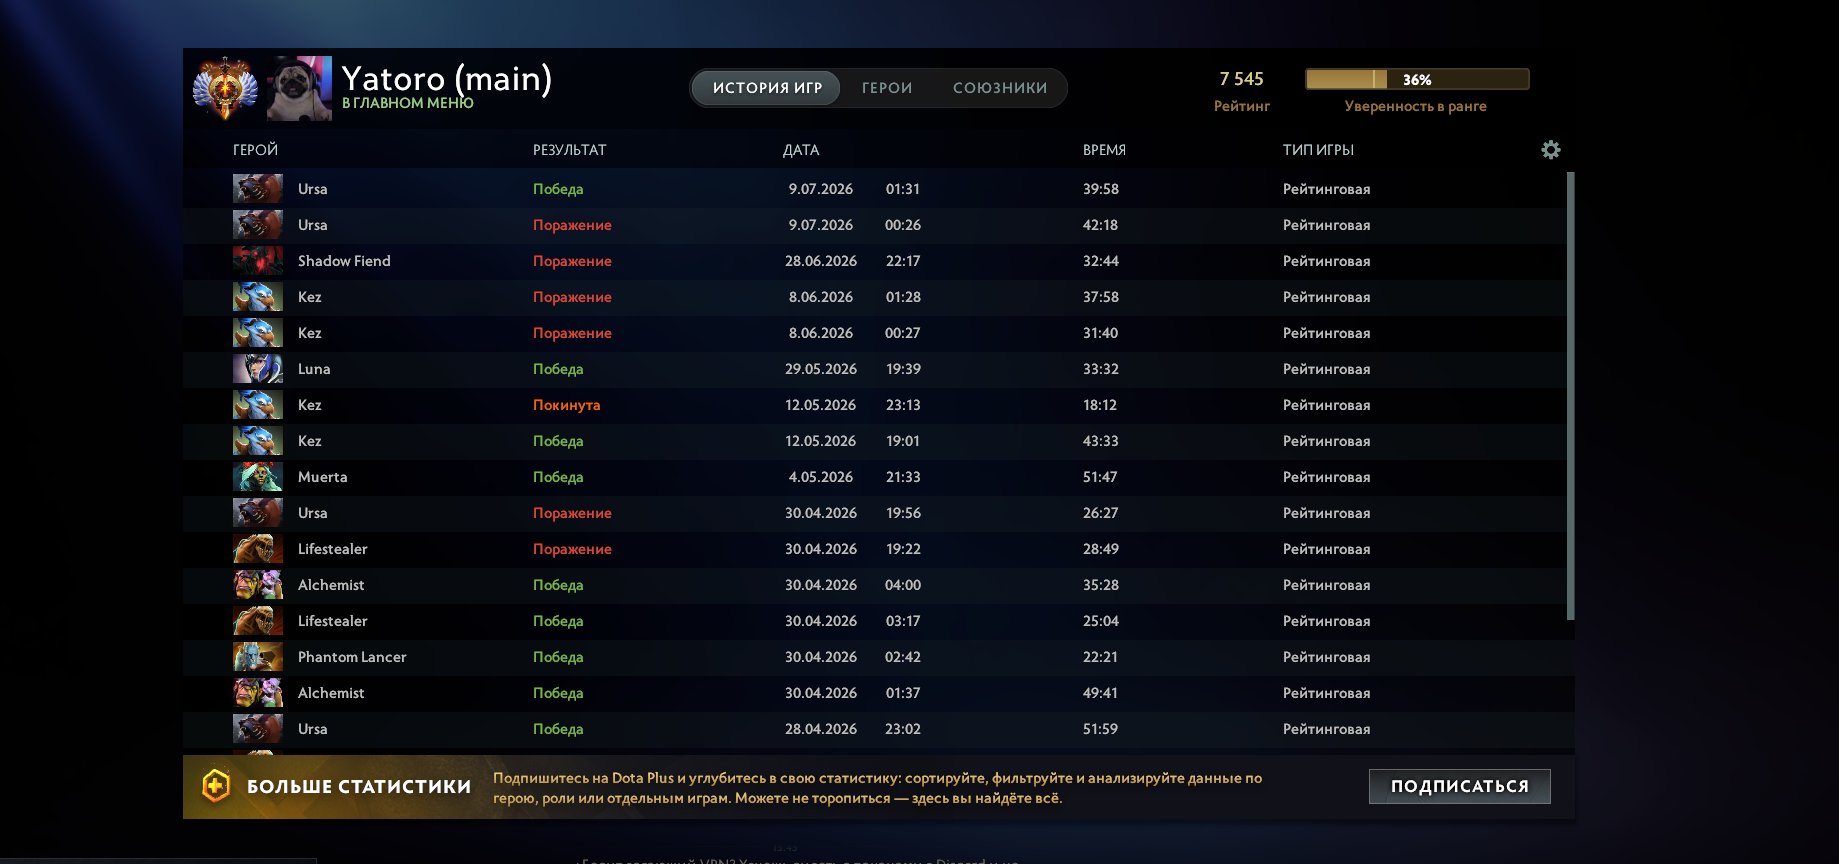Click the В главном меню status text
The image size is (1839, 864).
(x=408, y=103)
